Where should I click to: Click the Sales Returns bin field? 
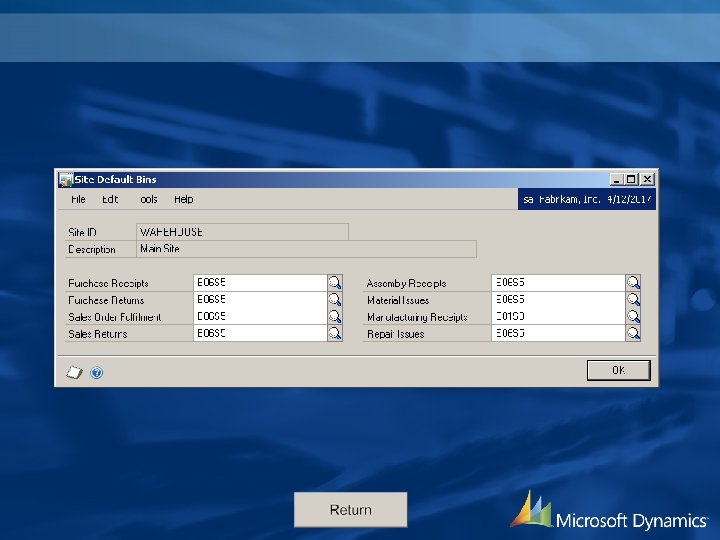click(x=260, y=333)
